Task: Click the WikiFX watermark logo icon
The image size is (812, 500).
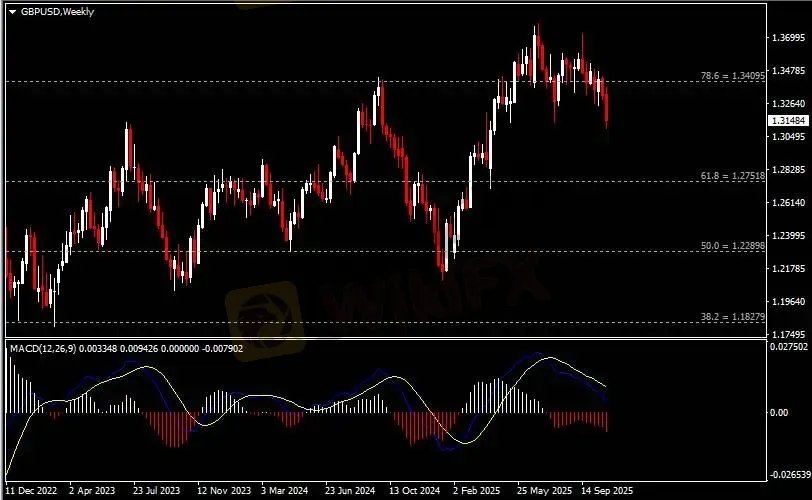Action: (x=262, y=306)
